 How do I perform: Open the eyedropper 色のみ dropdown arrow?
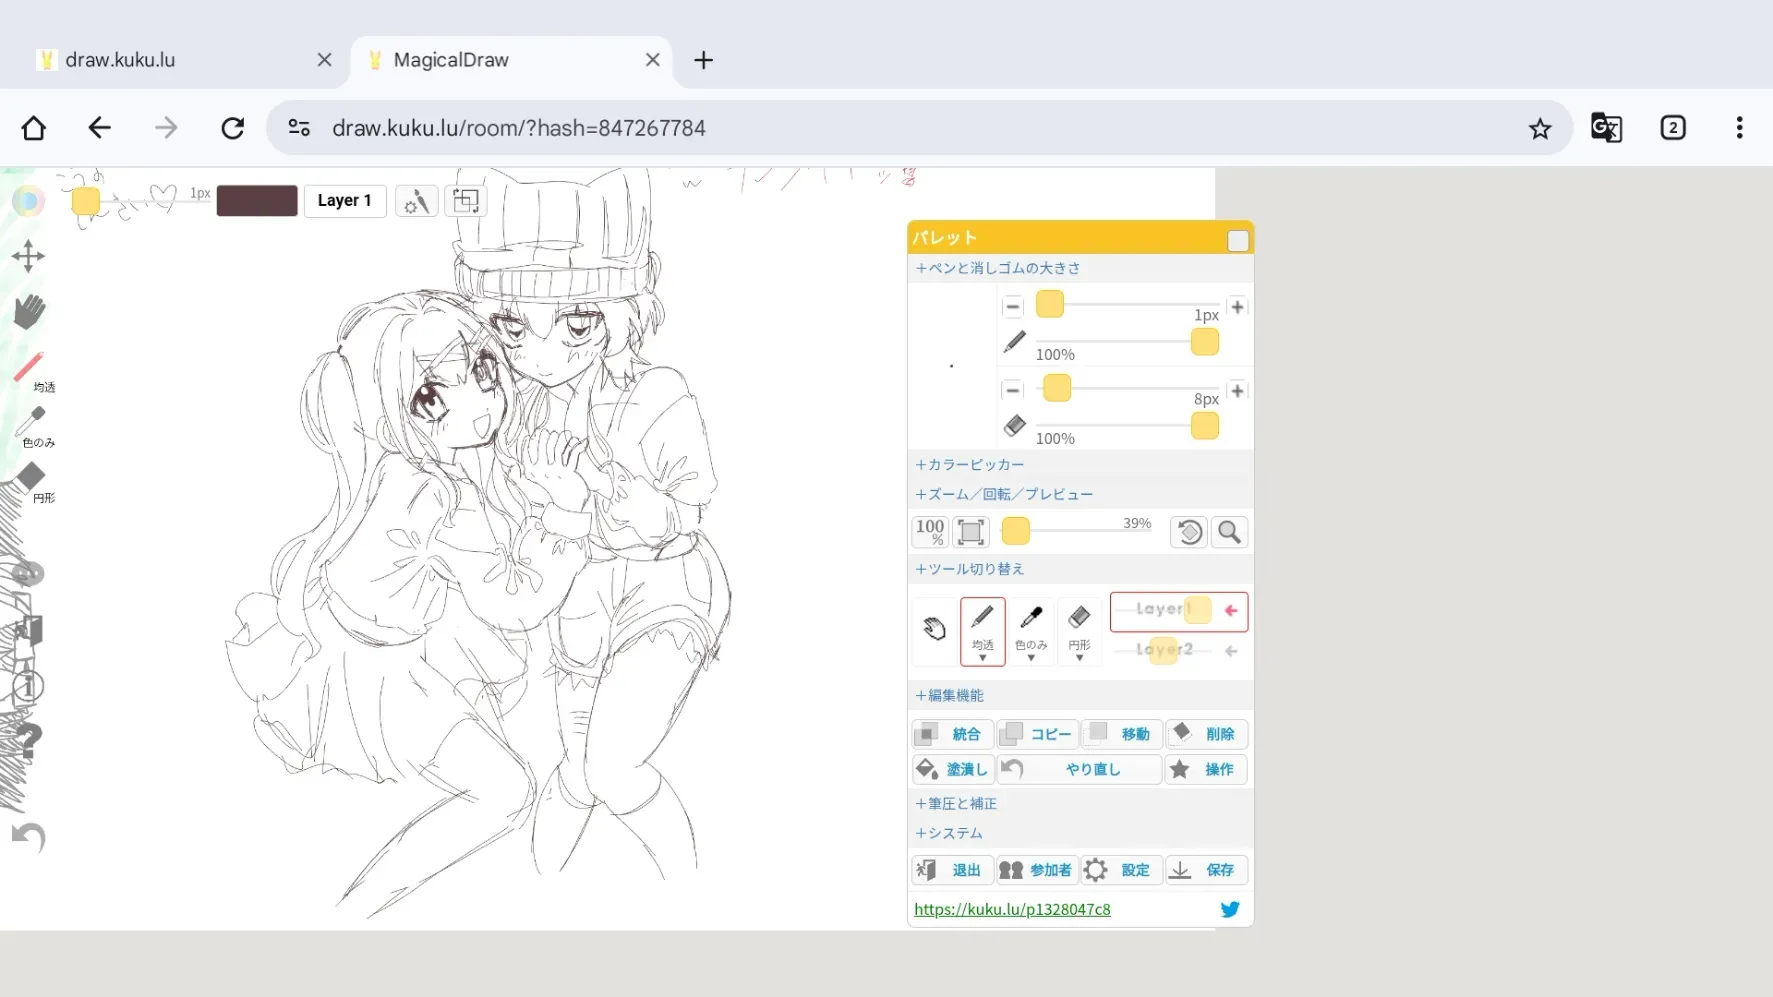1031,658
